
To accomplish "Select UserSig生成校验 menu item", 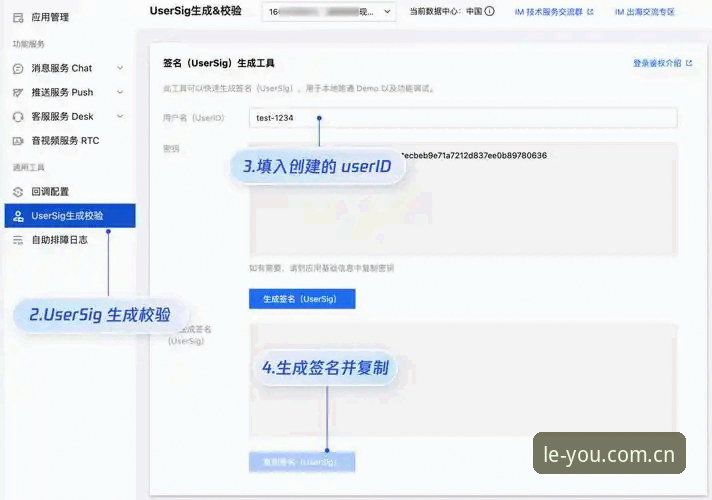I will (x=70, y=216).
